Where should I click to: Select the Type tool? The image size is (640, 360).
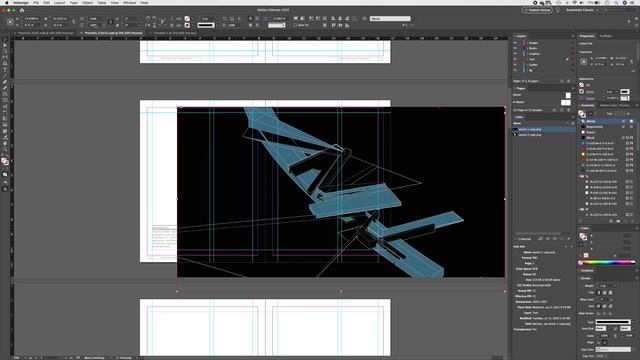click(x=5, y=70)
